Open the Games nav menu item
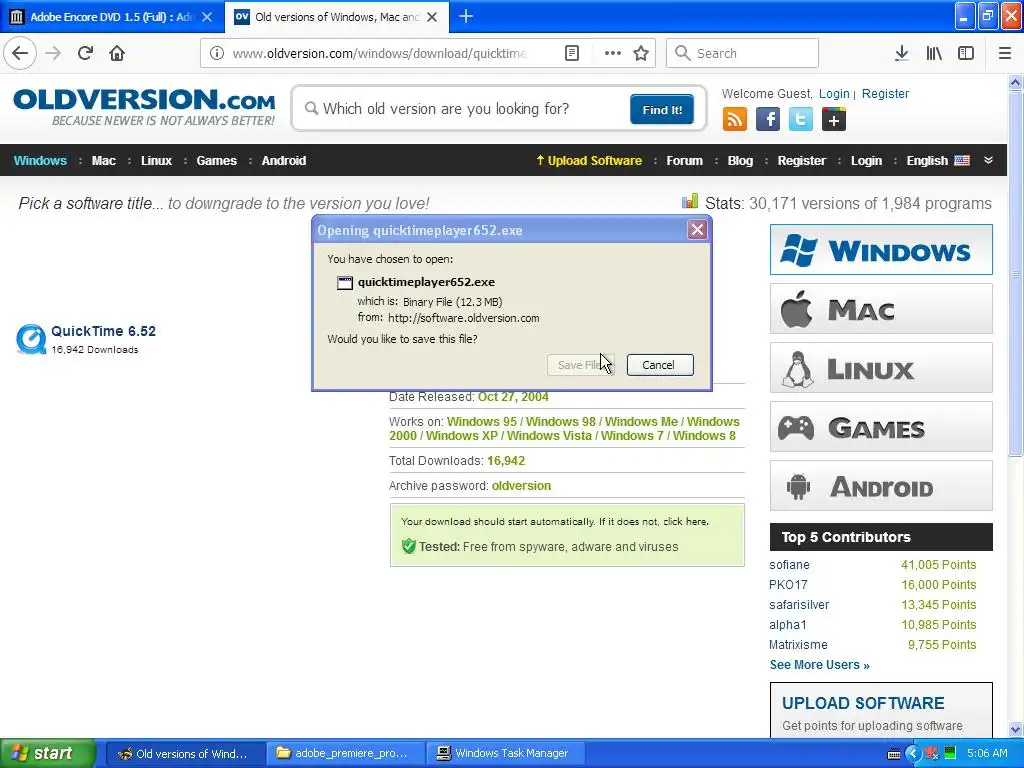 216,161
